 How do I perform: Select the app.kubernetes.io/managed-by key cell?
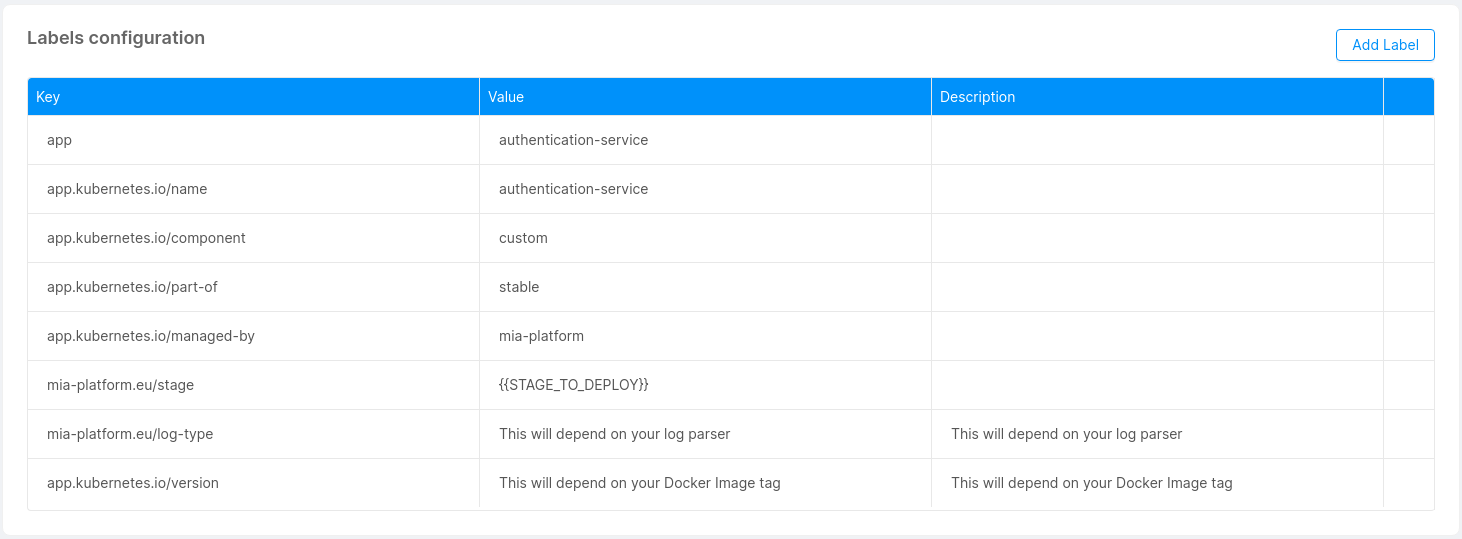click(x=151, y=336)
